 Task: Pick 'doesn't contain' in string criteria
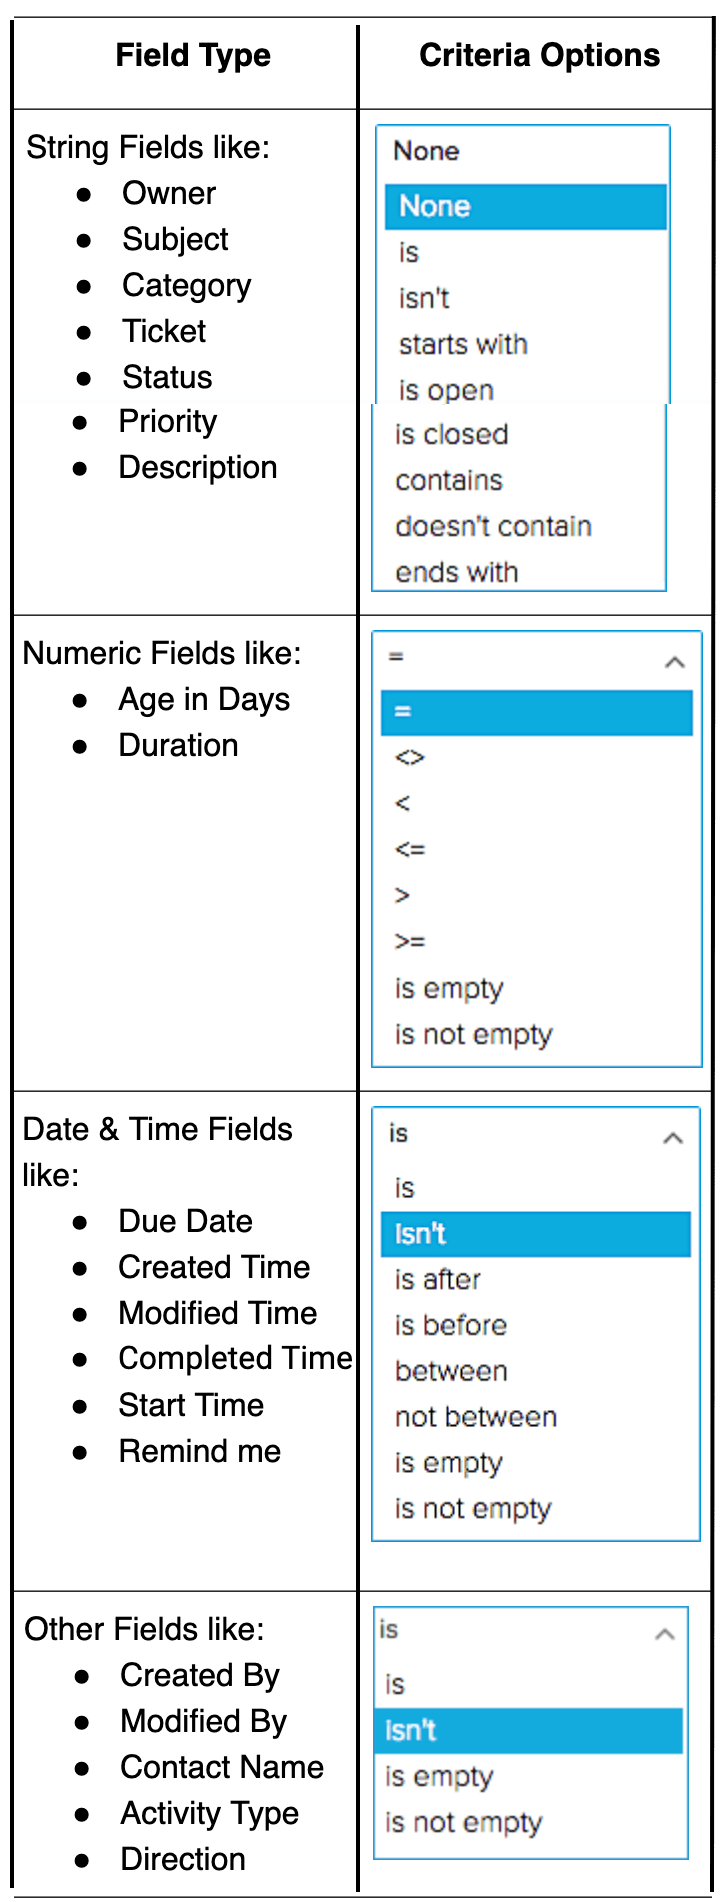tap(493, 526)
